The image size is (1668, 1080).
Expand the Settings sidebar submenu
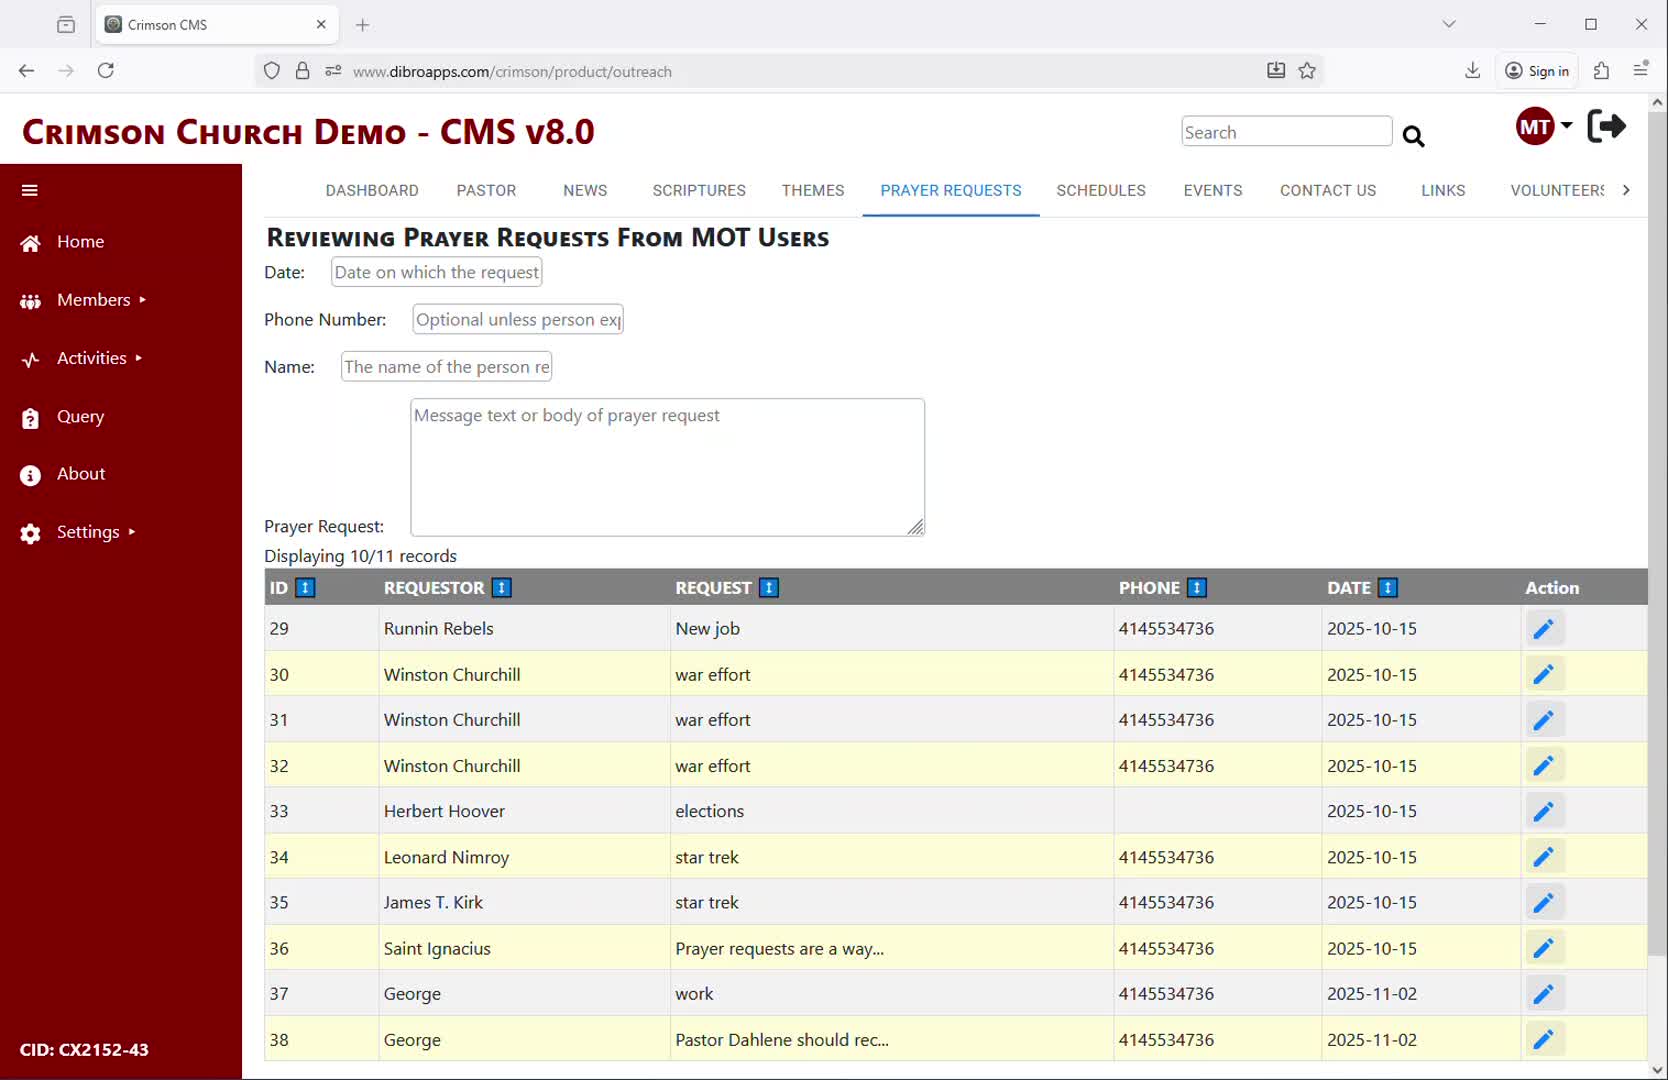[x=88, y=532]
